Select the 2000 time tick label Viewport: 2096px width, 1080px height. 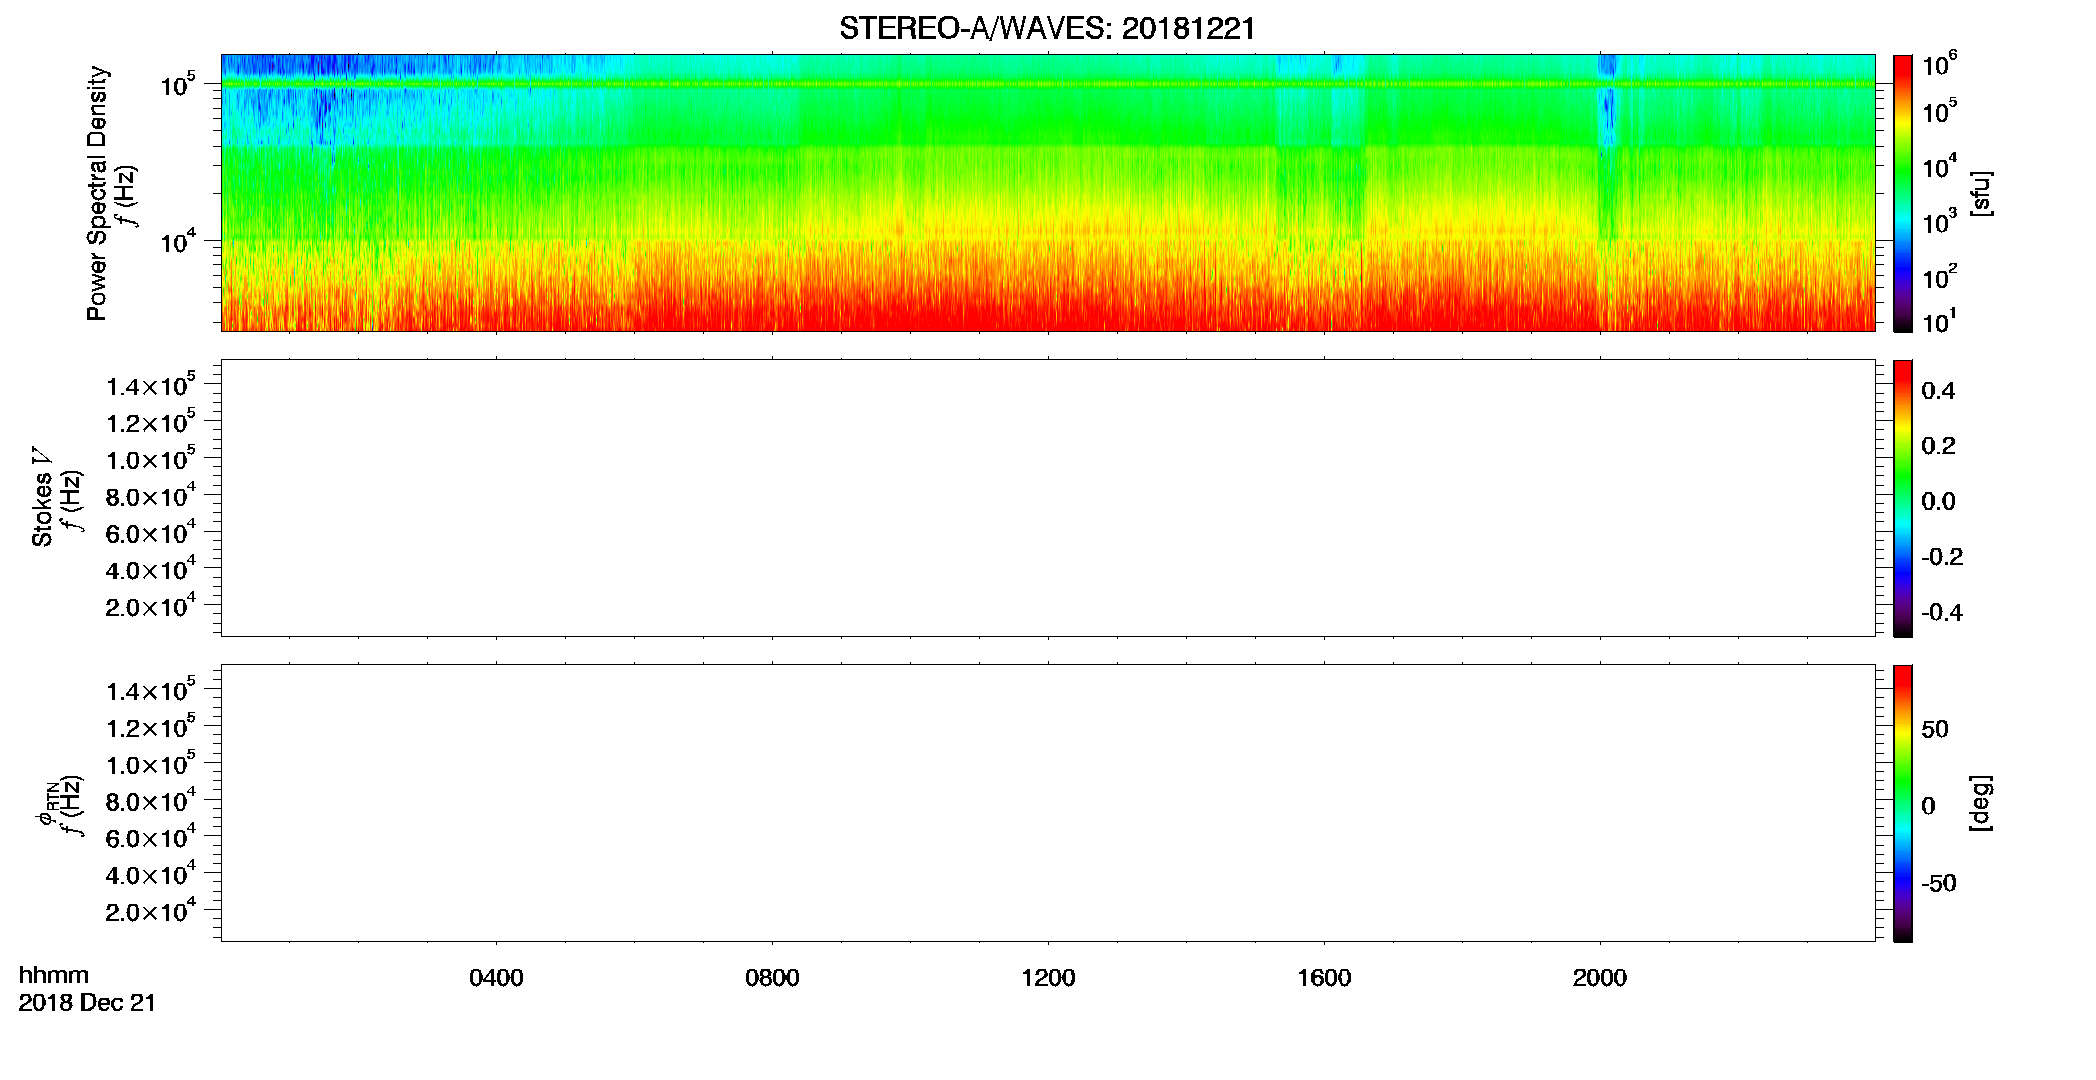1600,977
